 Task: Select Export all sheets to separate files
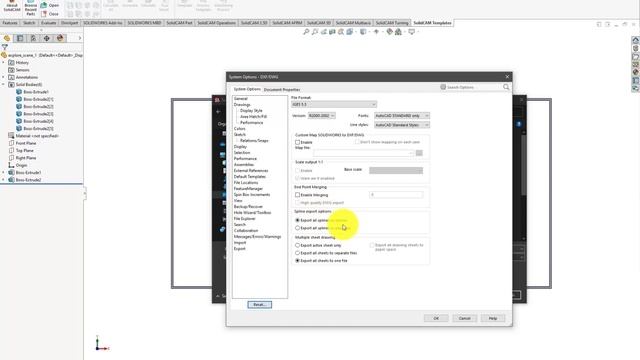coord(298,253)
